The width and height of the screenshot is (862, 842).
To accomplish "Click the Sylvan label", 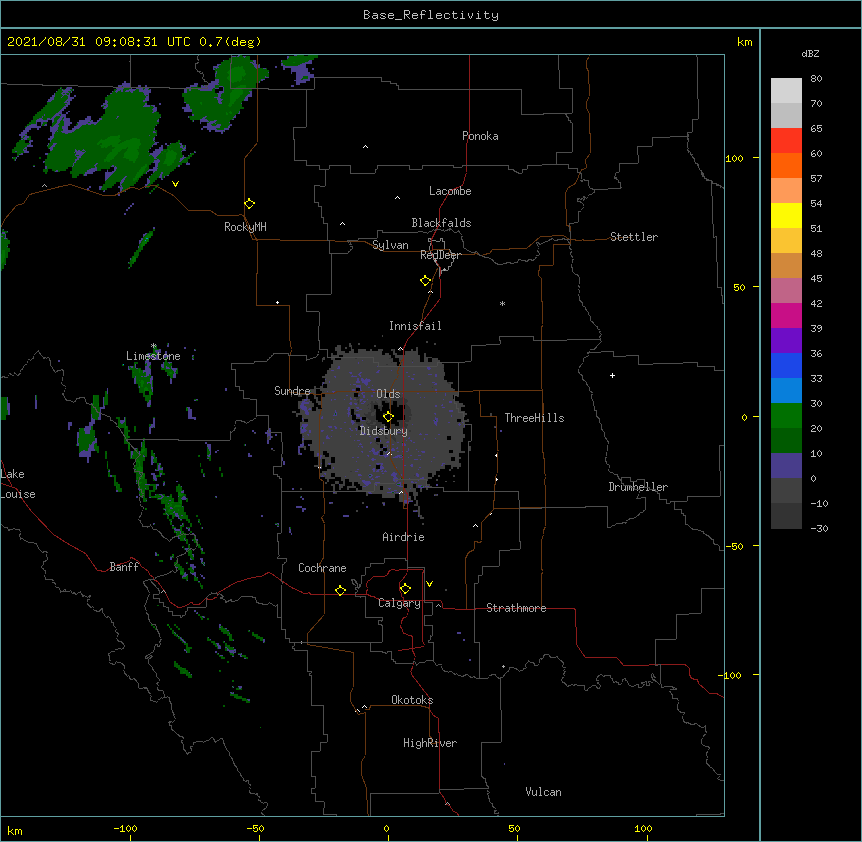I will 390,245.
